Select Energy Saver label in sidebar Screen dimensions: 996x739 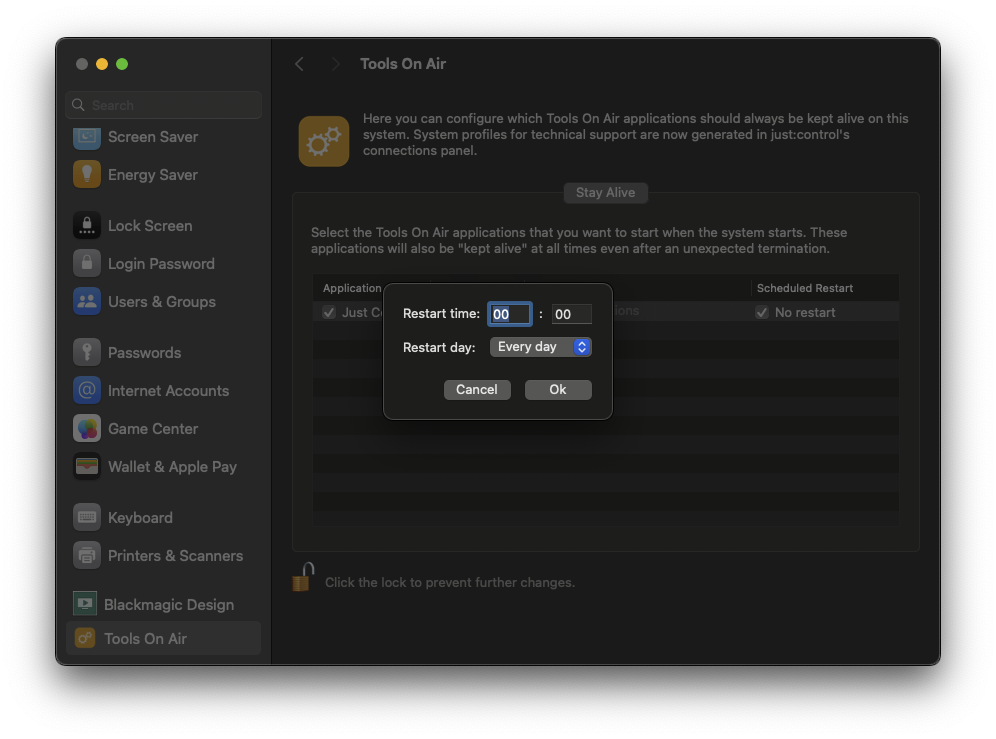(x=153, y=175)
